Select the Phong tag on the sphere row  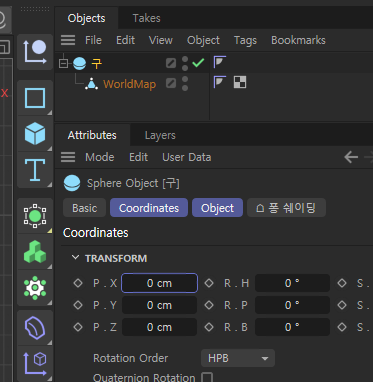click(x=220, y=62)
